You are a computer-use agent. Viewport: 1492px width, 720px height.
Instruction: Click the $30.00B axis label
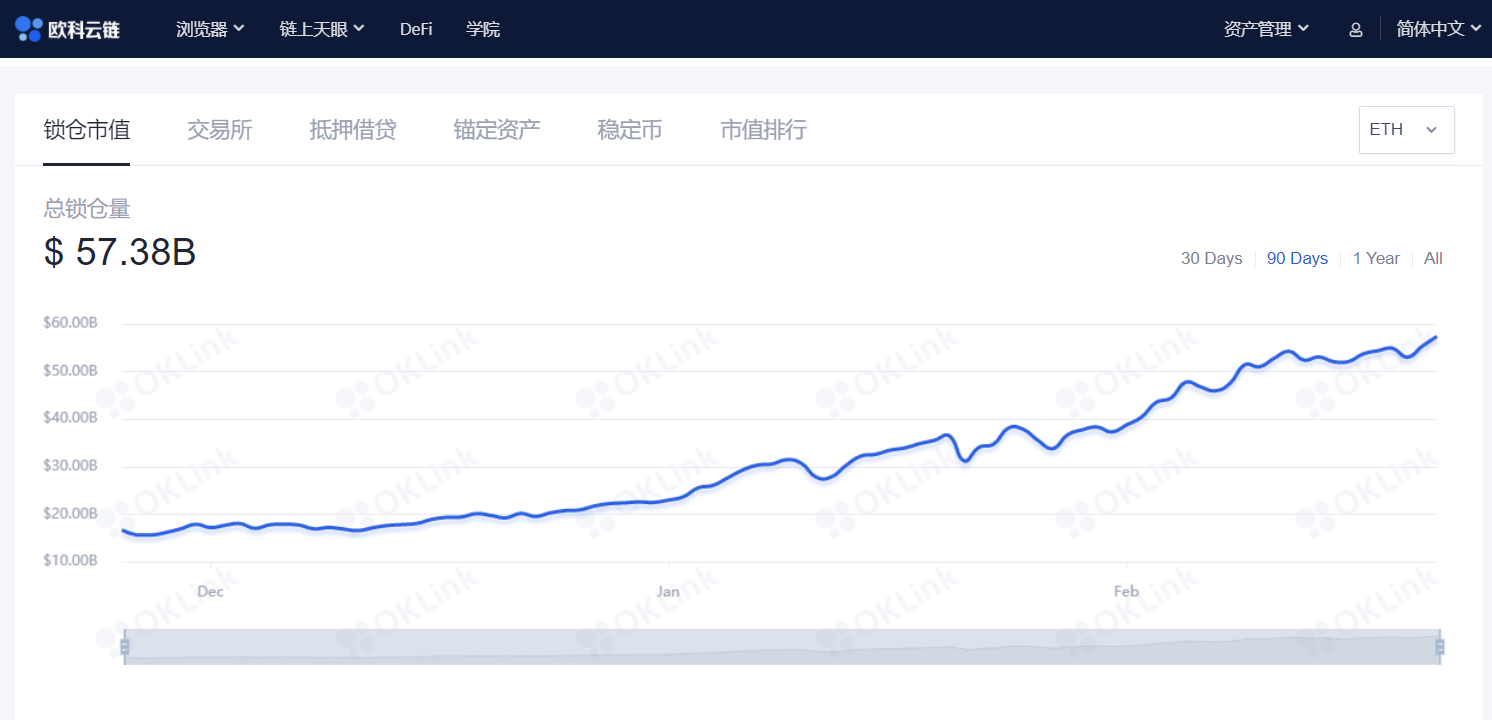(70, 466)
